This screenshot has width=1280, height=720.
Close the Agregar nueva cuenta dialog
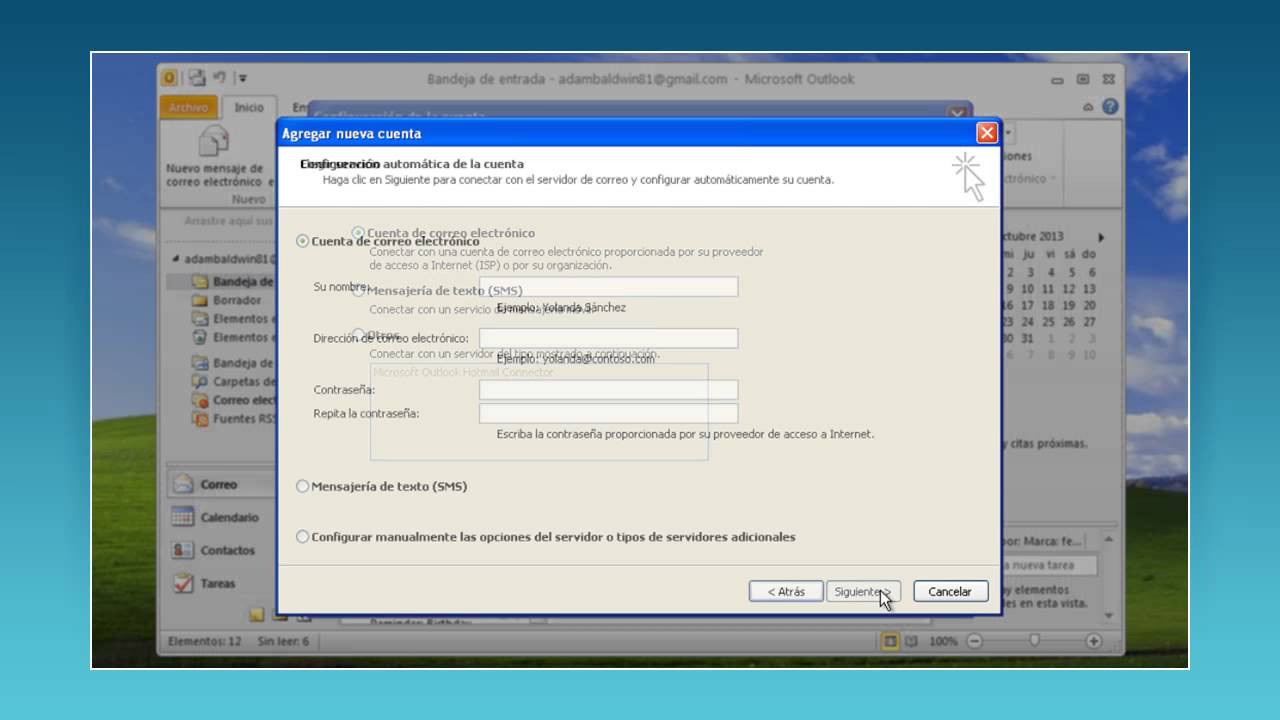click(x=987, y=133)
